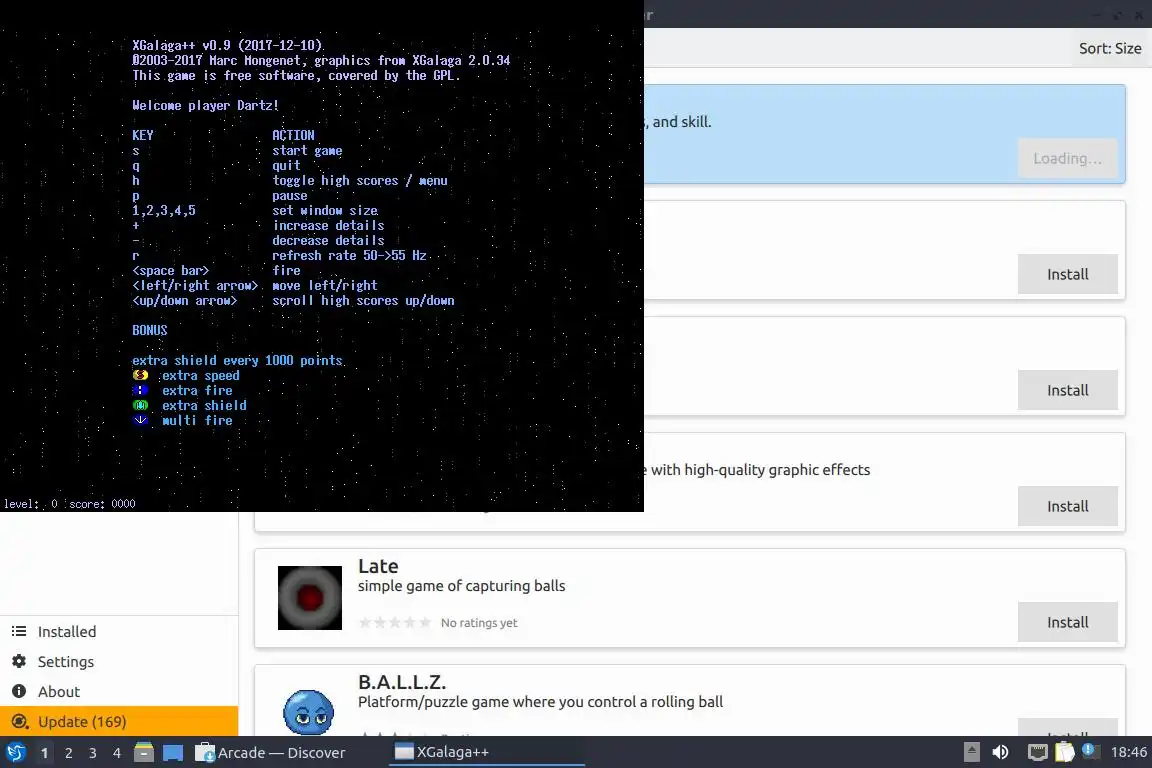Open the volume control in the tray
Screen dimensions: 1152x768
[1001, 752]
